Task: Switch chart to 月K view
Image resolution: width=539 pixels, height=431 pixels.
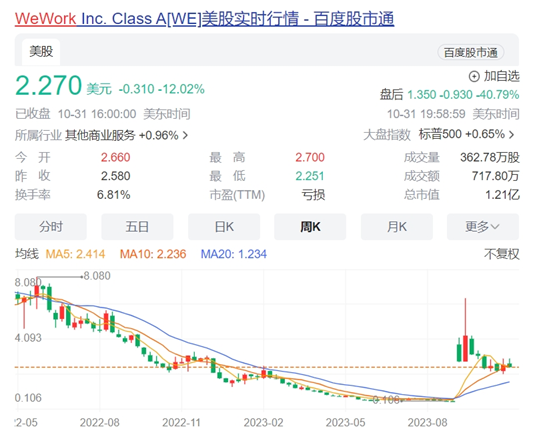Action: [397, 227]
